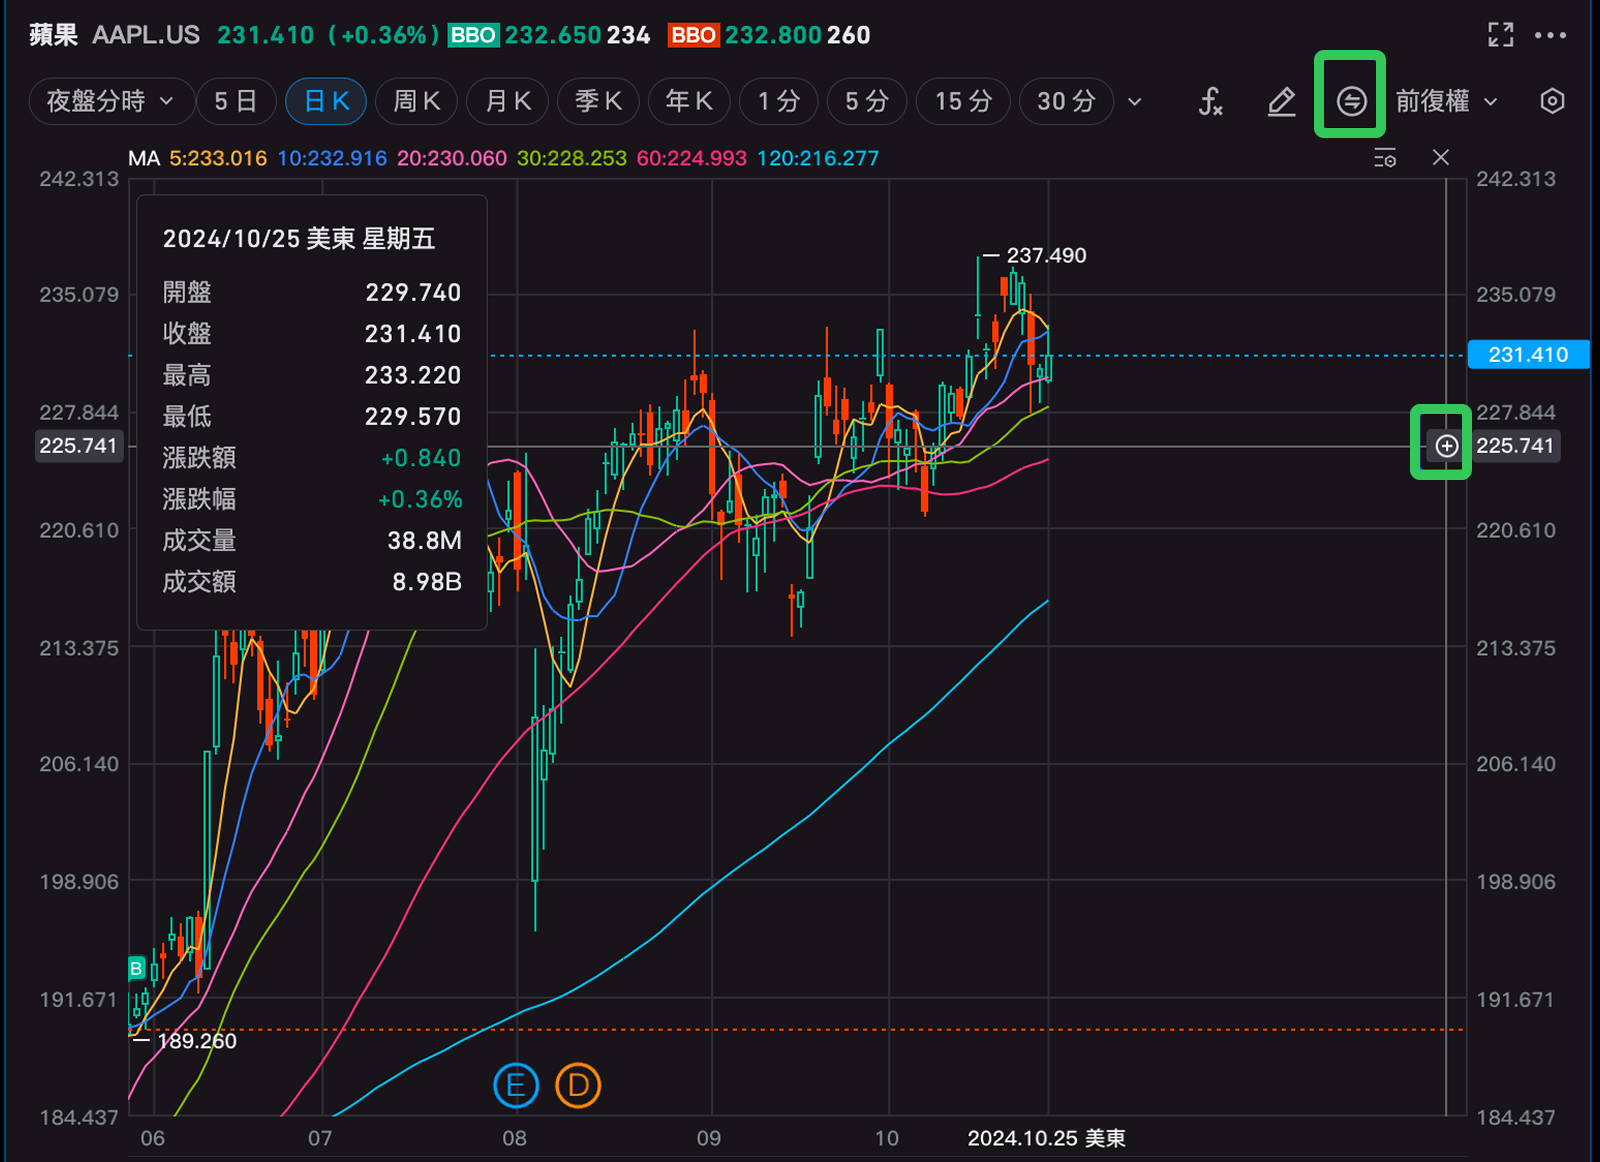Close the MA indicator row
This screenshot has width=1600, height=1162.
(x=1440, y=158)
